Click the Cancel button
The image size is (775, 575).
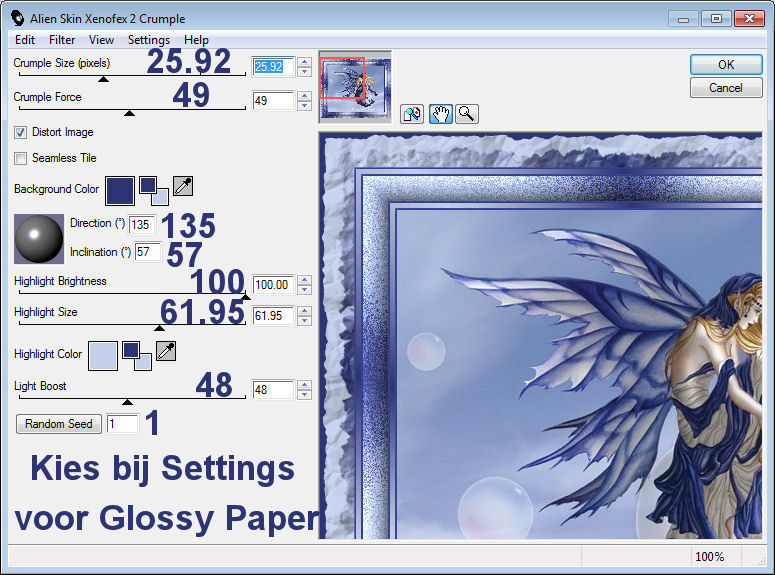(x=726, y=88)
